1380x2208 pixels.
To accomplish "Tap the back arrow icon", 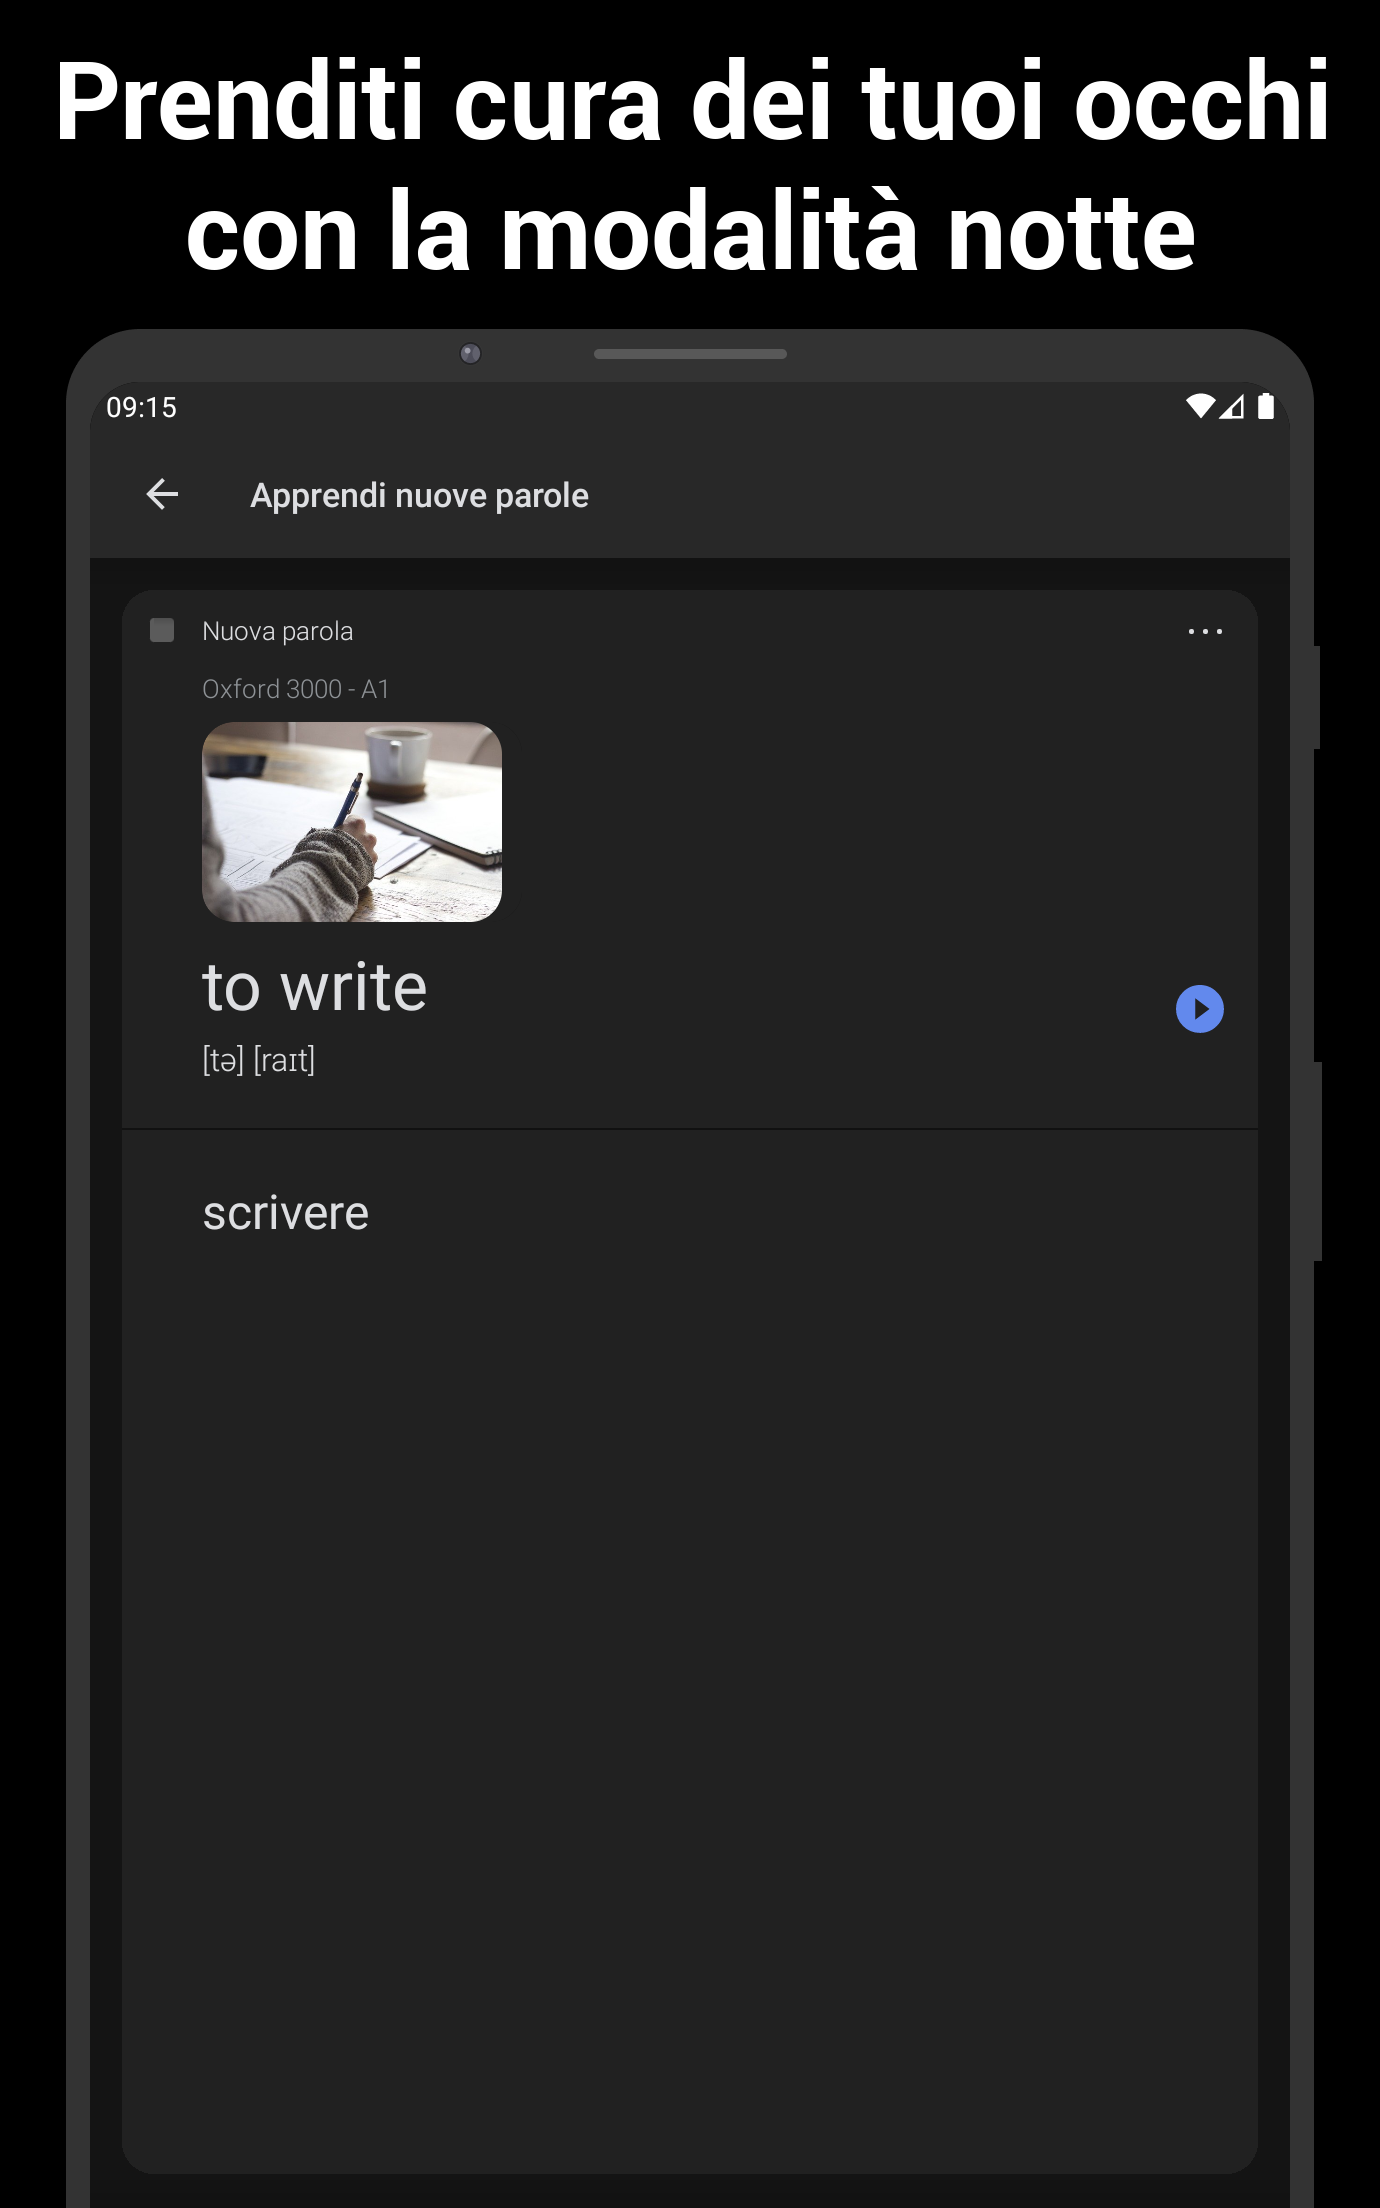I will [162, 494].
